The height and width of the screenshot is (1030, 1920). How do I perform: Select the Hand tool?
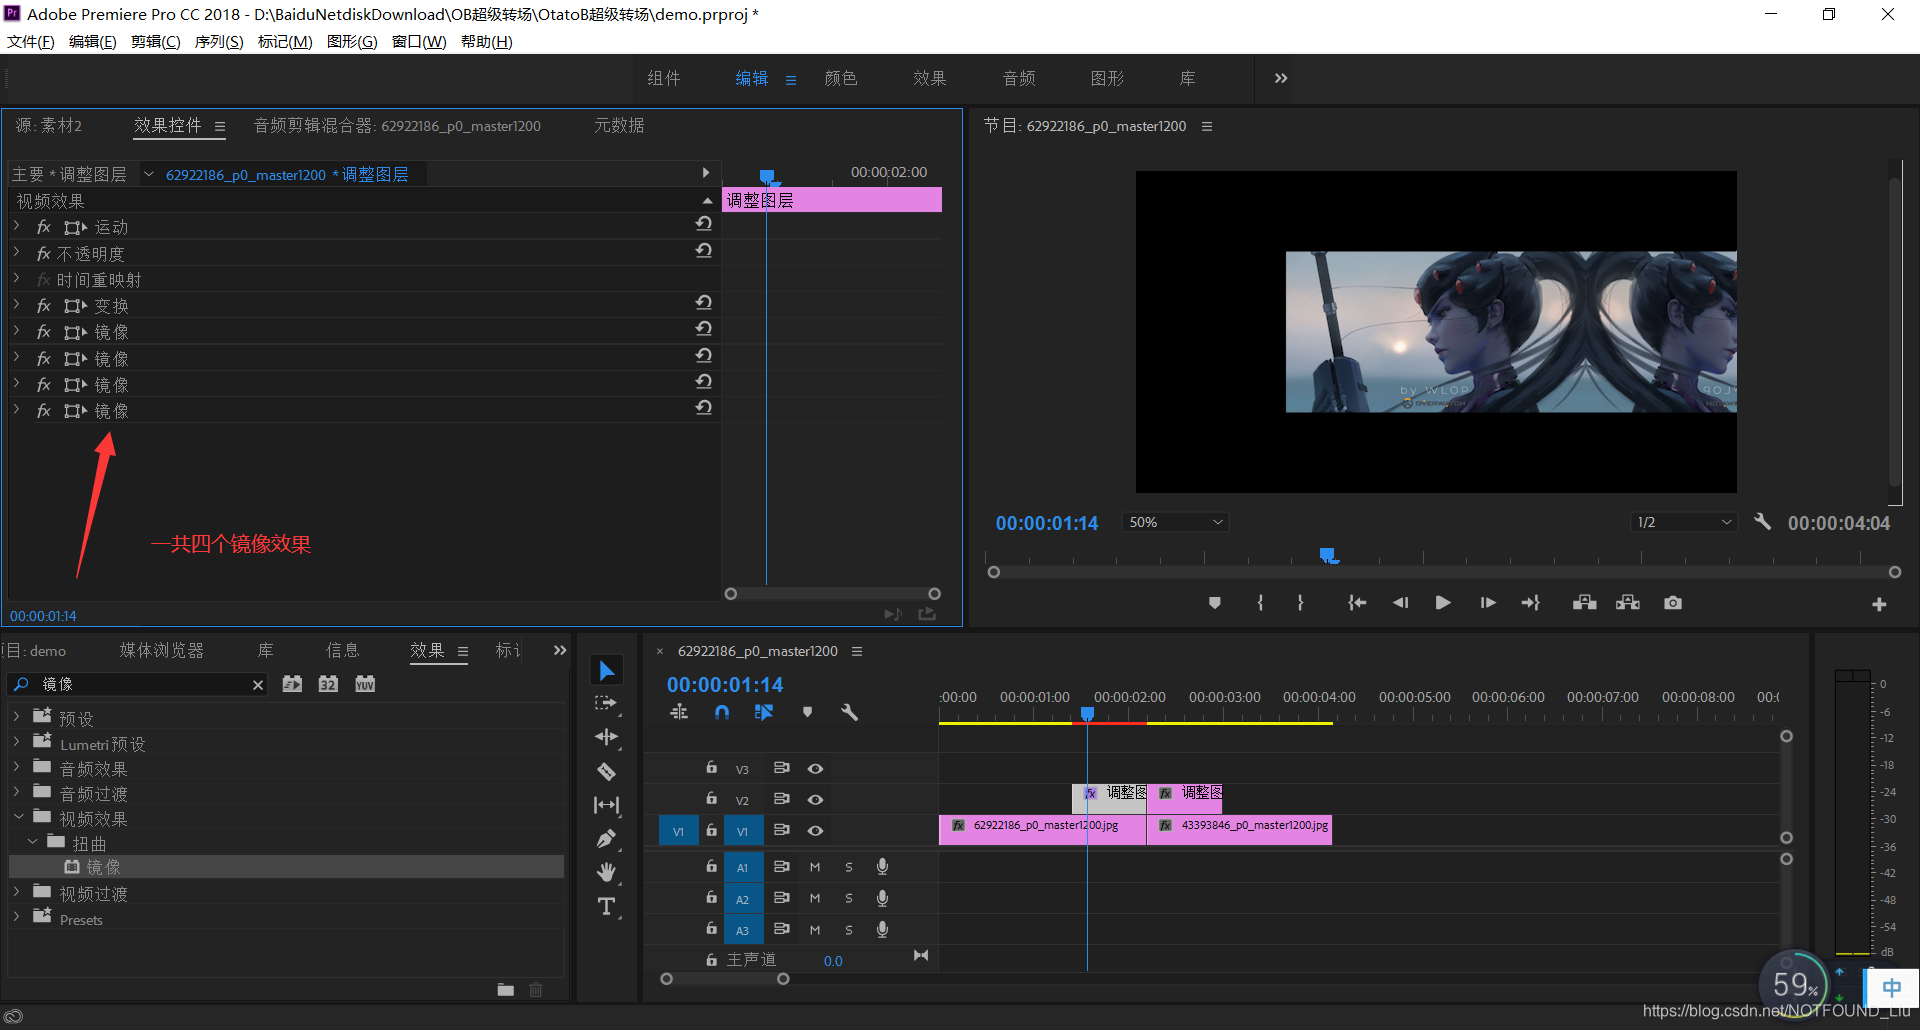pos(606,872)
